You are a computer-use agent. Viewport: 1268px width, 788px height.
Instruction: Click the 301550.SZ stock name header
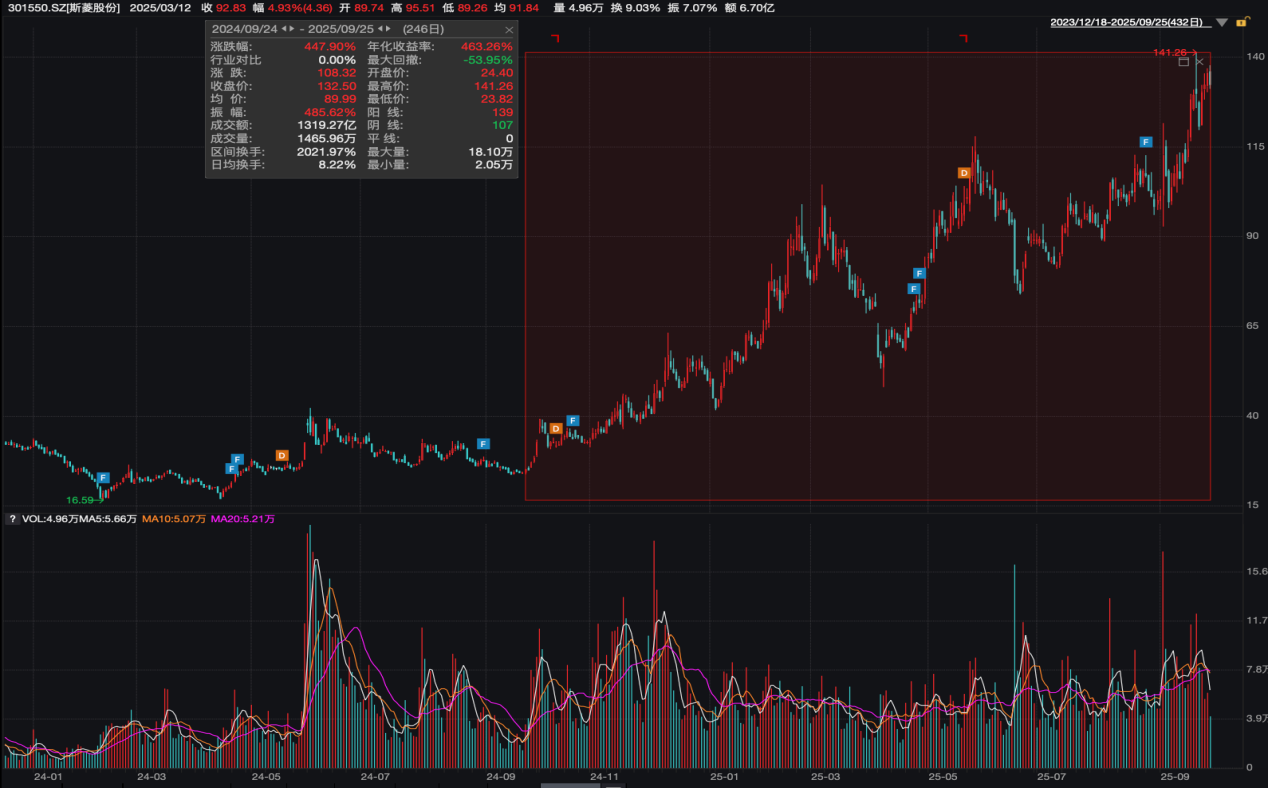(64, 7)
